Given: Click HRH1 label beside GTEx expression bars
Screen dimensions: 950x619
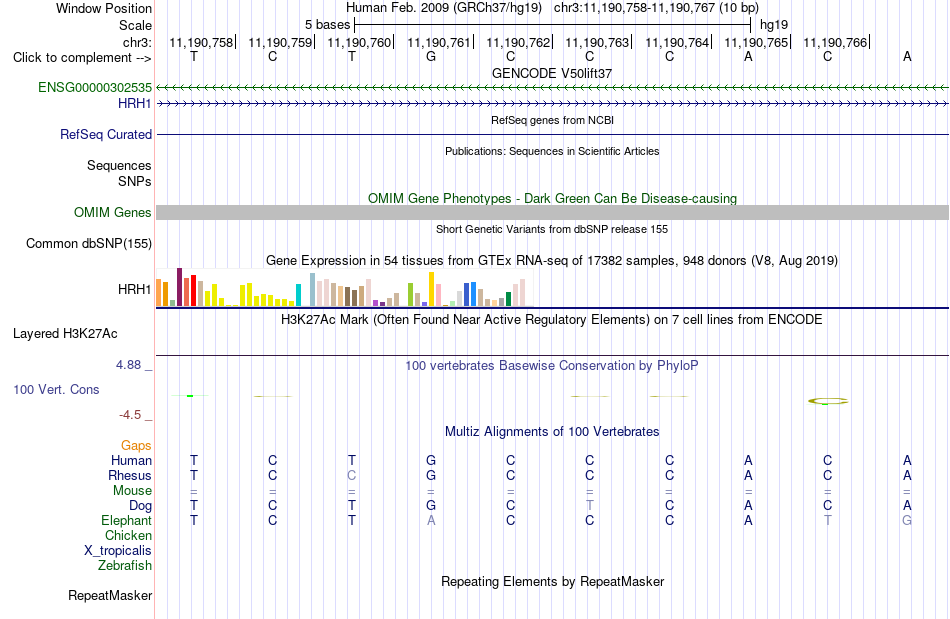Looking at the screenshot, I should click(135, 290).
